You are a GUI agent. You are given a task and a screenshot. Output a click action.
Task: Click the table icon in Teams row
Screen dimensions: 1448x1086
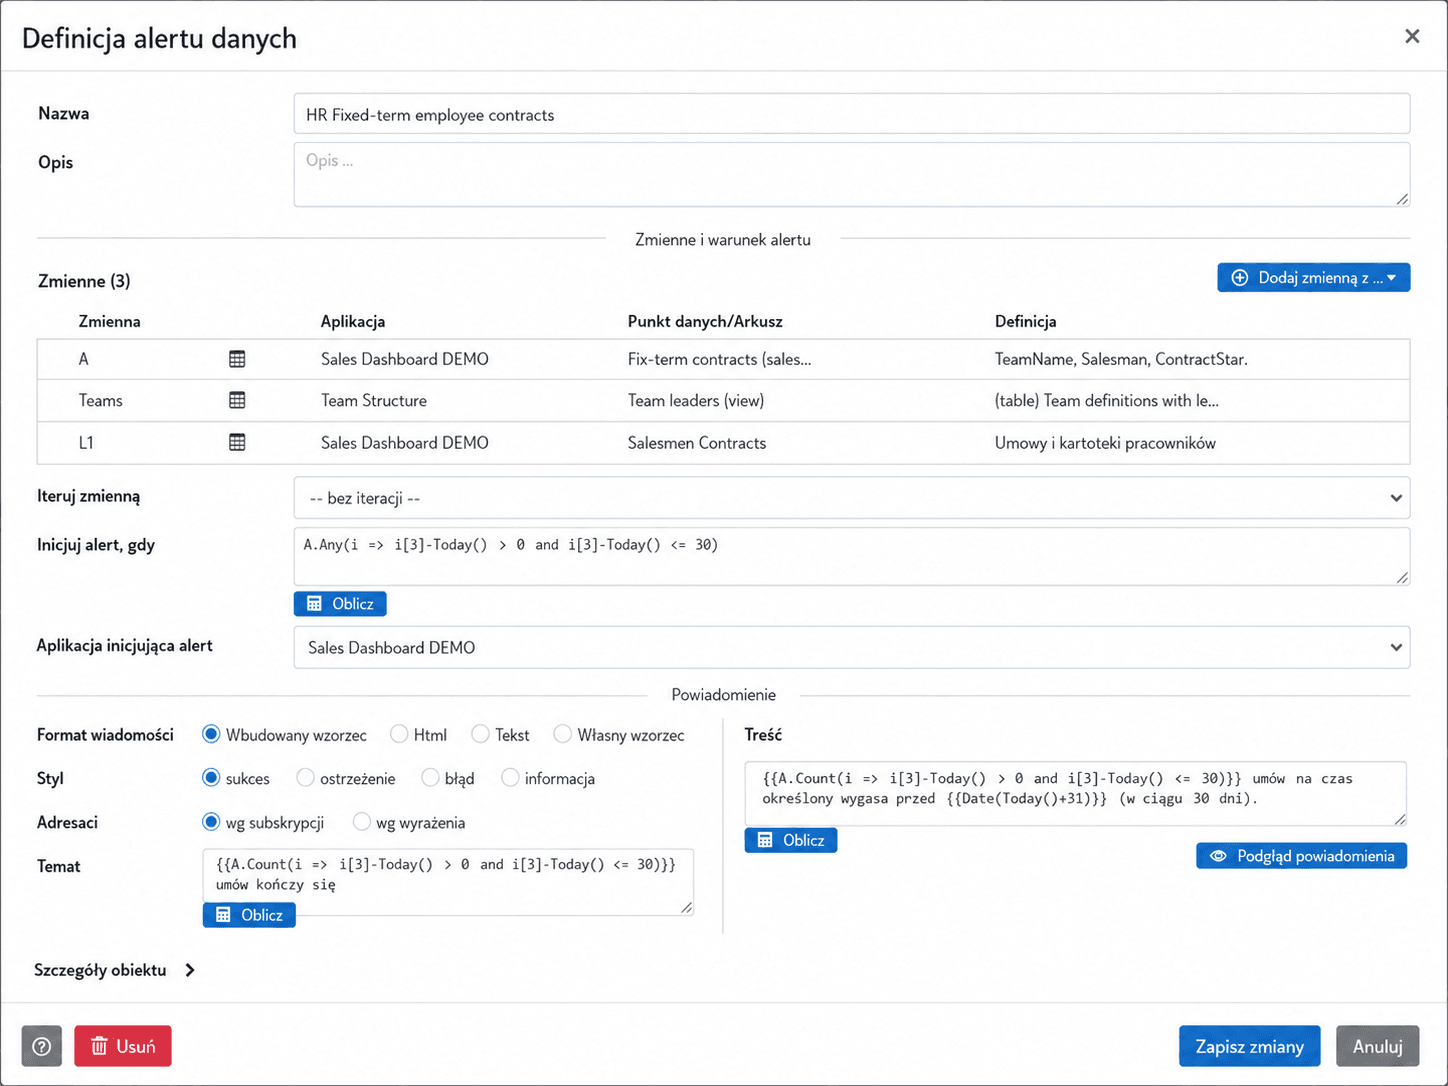point(237,400)
